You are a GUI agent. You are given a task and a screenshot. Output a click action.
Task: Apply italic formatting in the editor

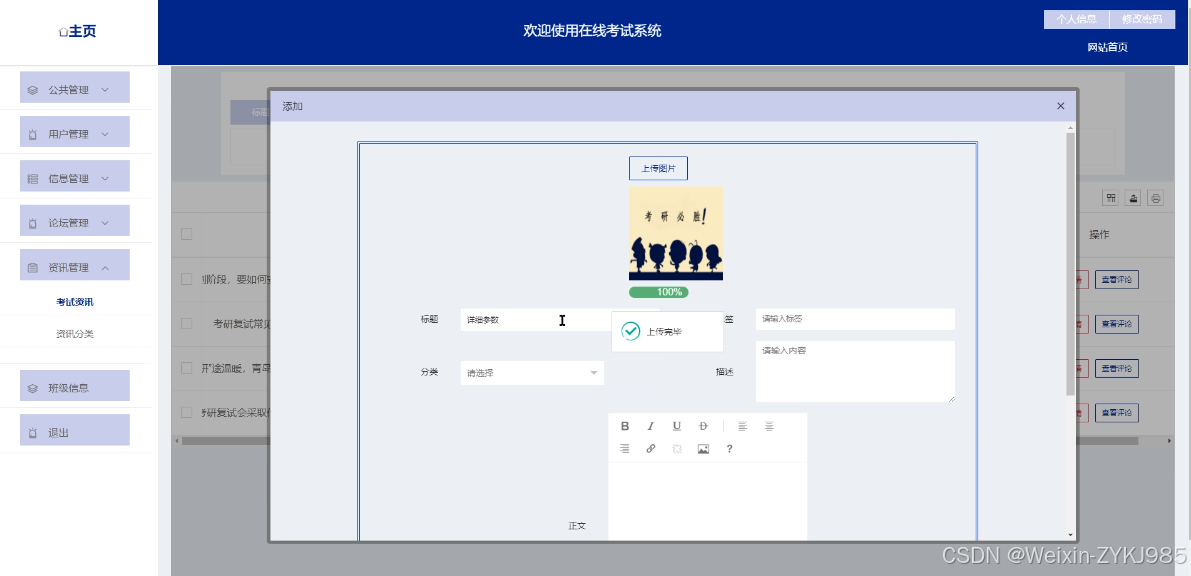coord(650,426)
